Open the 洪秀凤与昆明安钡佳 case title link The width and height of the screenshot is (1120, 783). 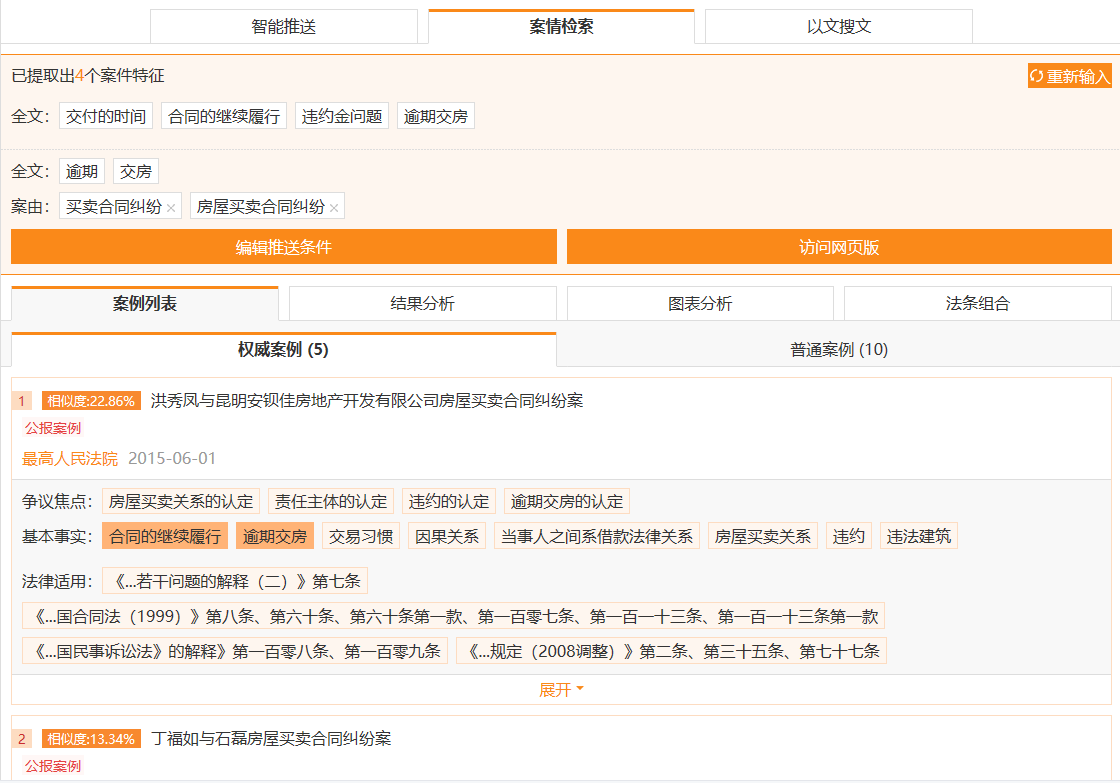click(366, 401)
